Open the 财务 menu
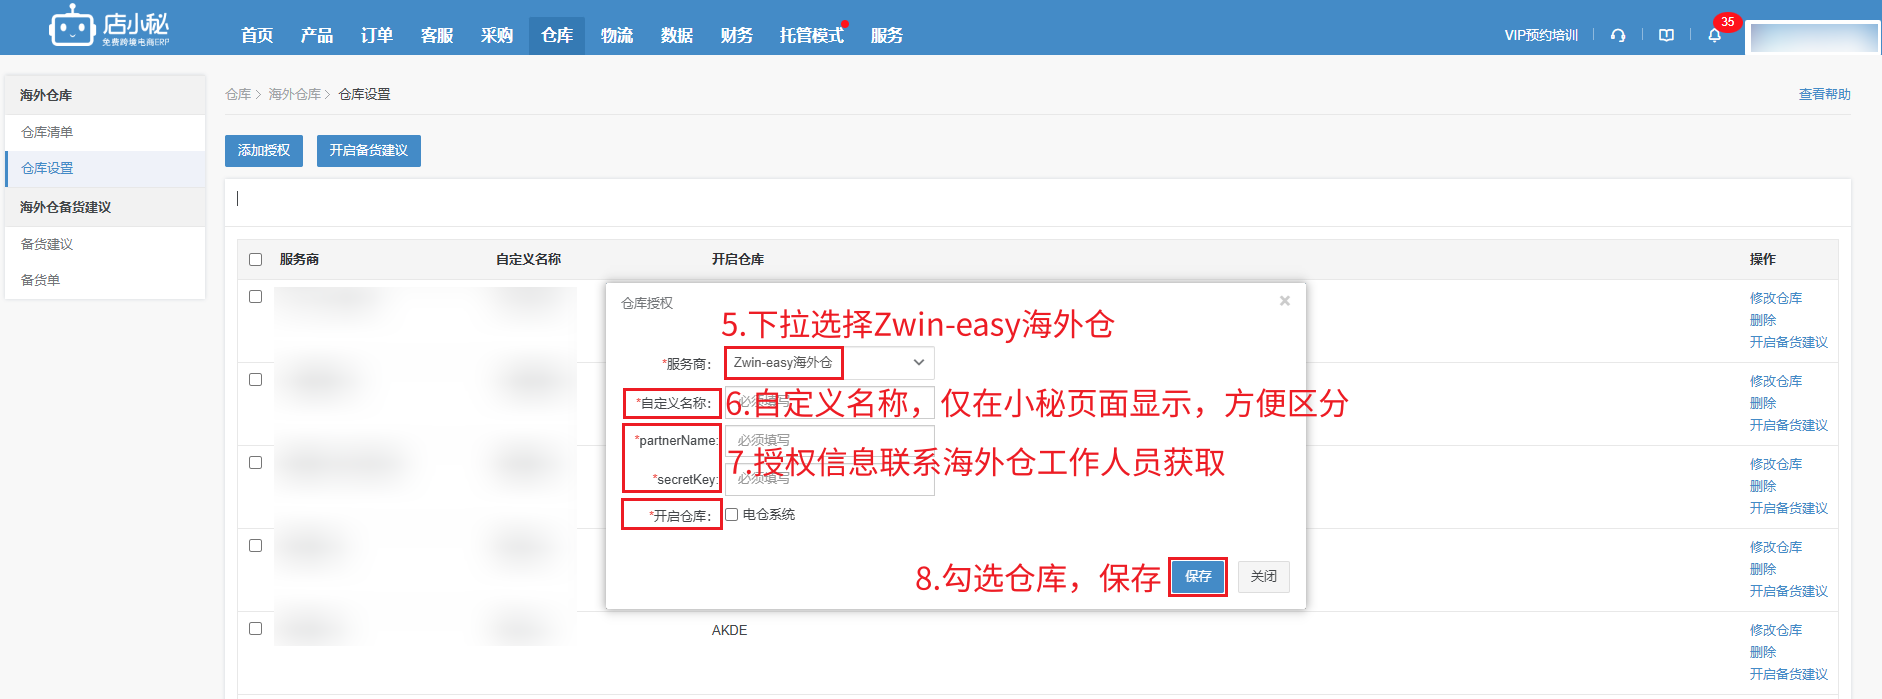 click(x=737, y=36)
